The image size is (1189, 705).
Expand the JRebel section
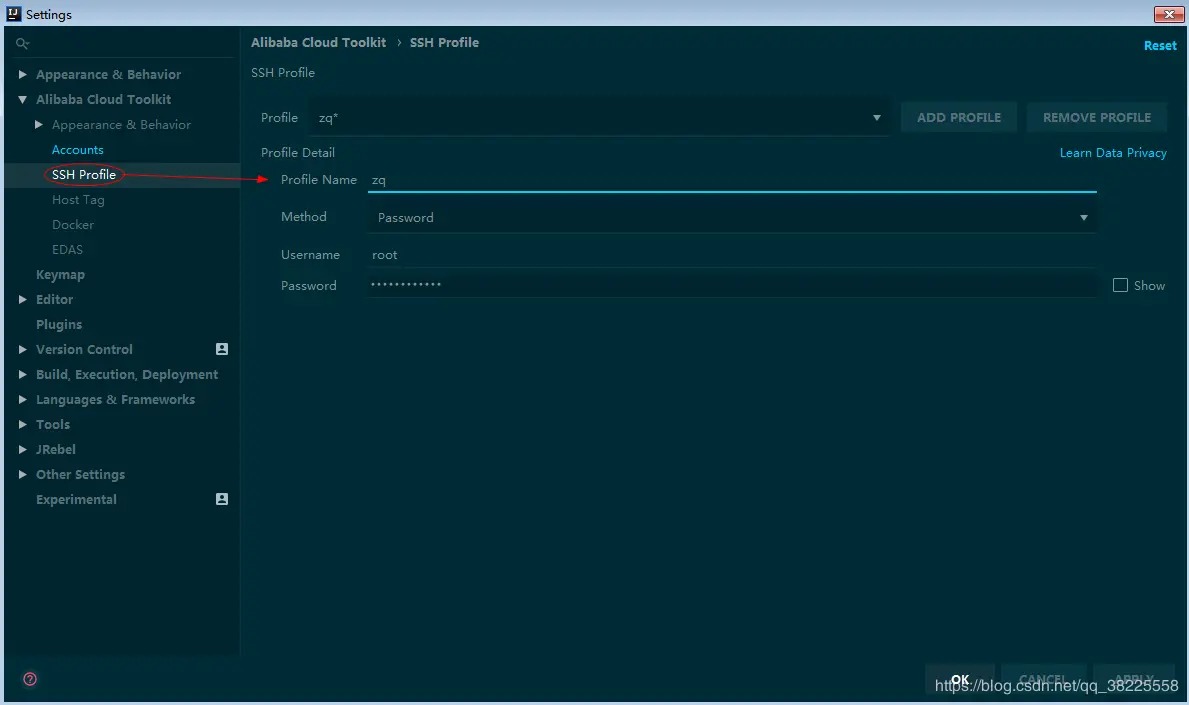coord(23,450)
